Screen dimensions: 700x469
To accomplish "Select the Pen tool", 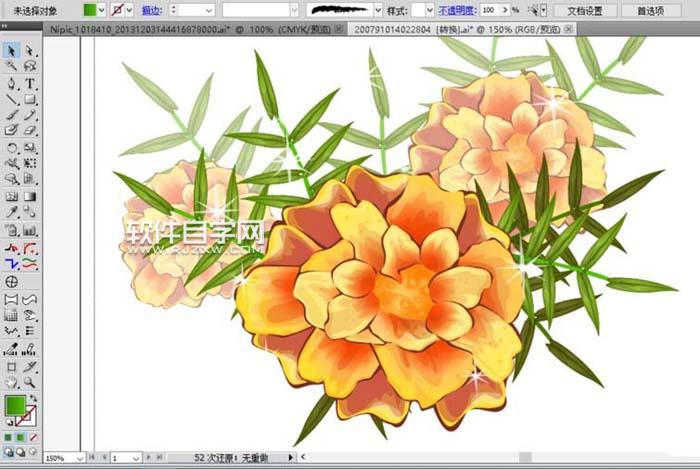I will click(12, 83).
